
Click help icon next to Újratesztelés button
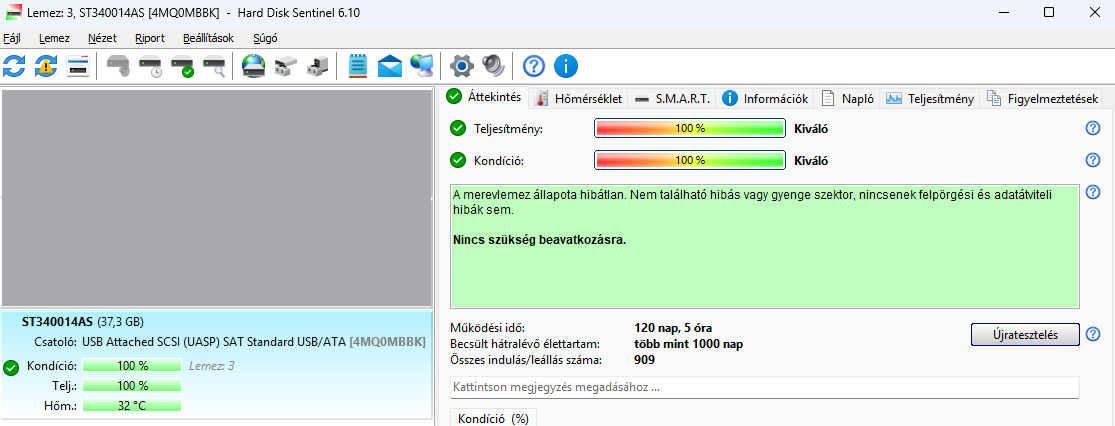[x=1093, y=334]
